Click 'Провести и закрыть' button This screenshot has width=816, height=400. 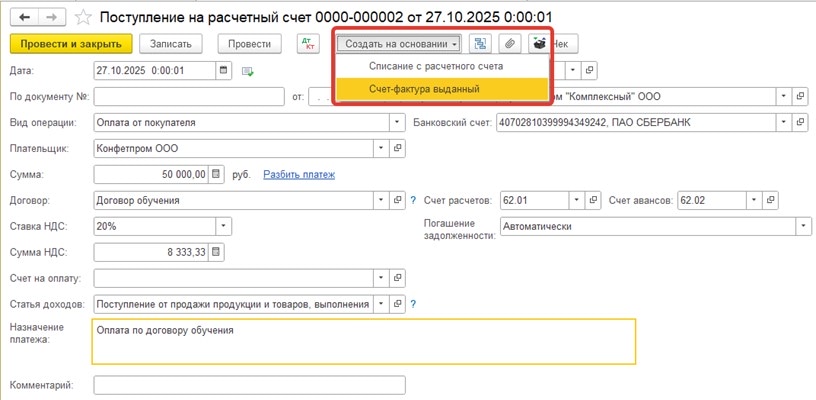point(71,44)
